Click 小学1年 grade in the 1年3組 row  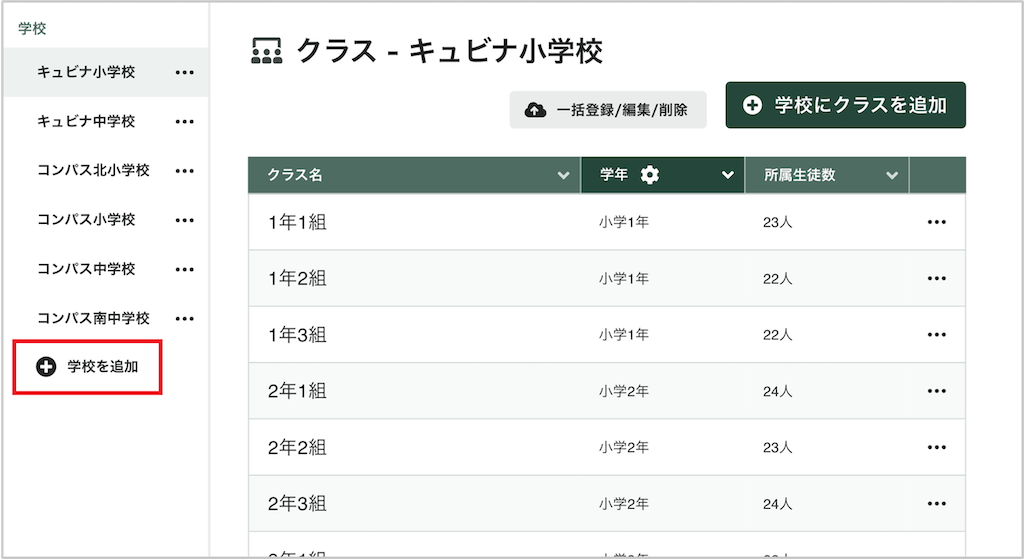[x=624, y=335]
